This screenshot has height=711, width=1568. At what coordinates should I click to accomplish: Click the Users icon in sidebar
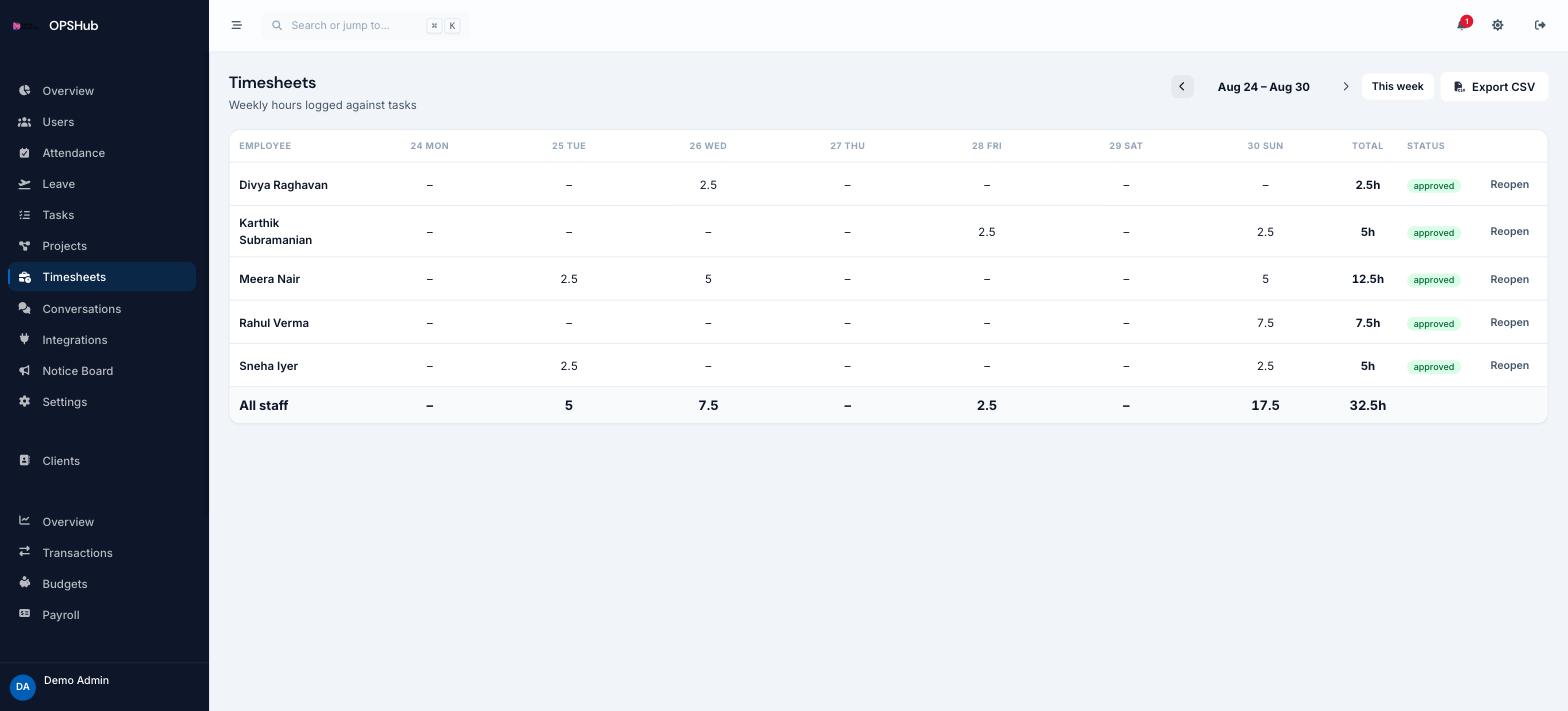24,122
